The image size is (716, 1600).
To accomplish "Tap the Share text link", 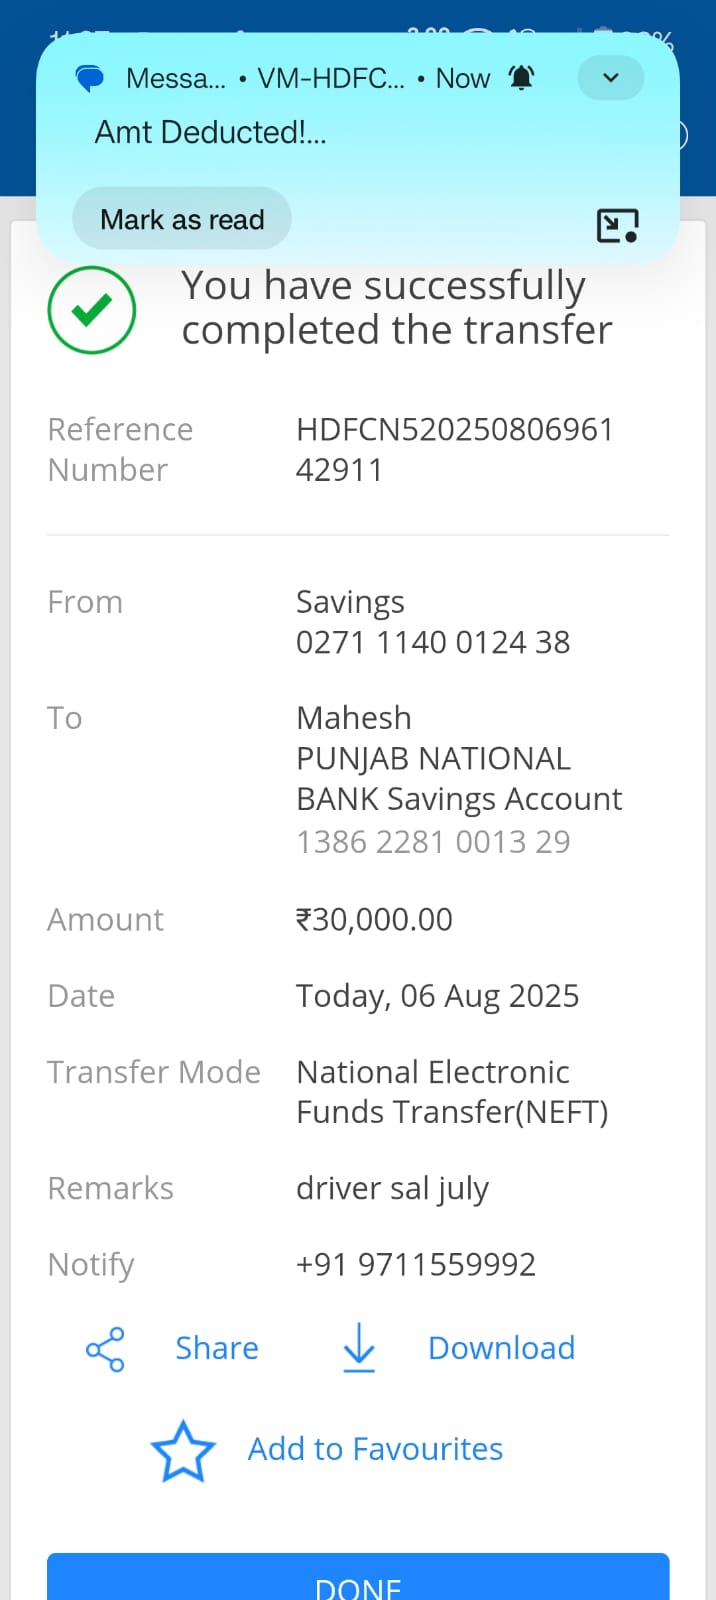I will tap(217, 1349).
